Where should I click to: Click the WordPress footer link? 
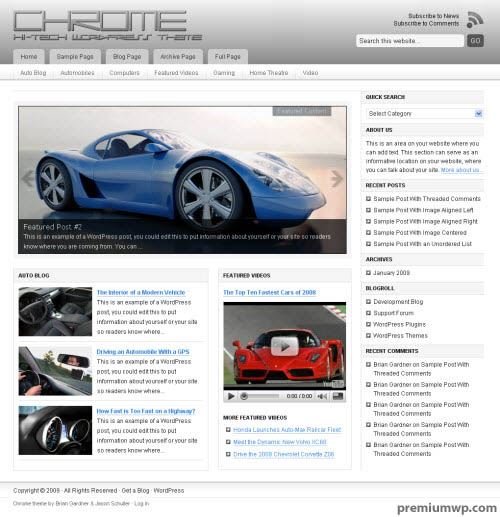tap(169, 491)
